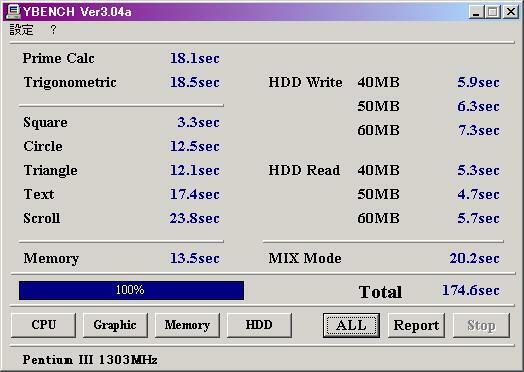This screenshot has height=372, width=524.
Task: Click the 4.7sec HDD Read value
Action: [479, 194]
